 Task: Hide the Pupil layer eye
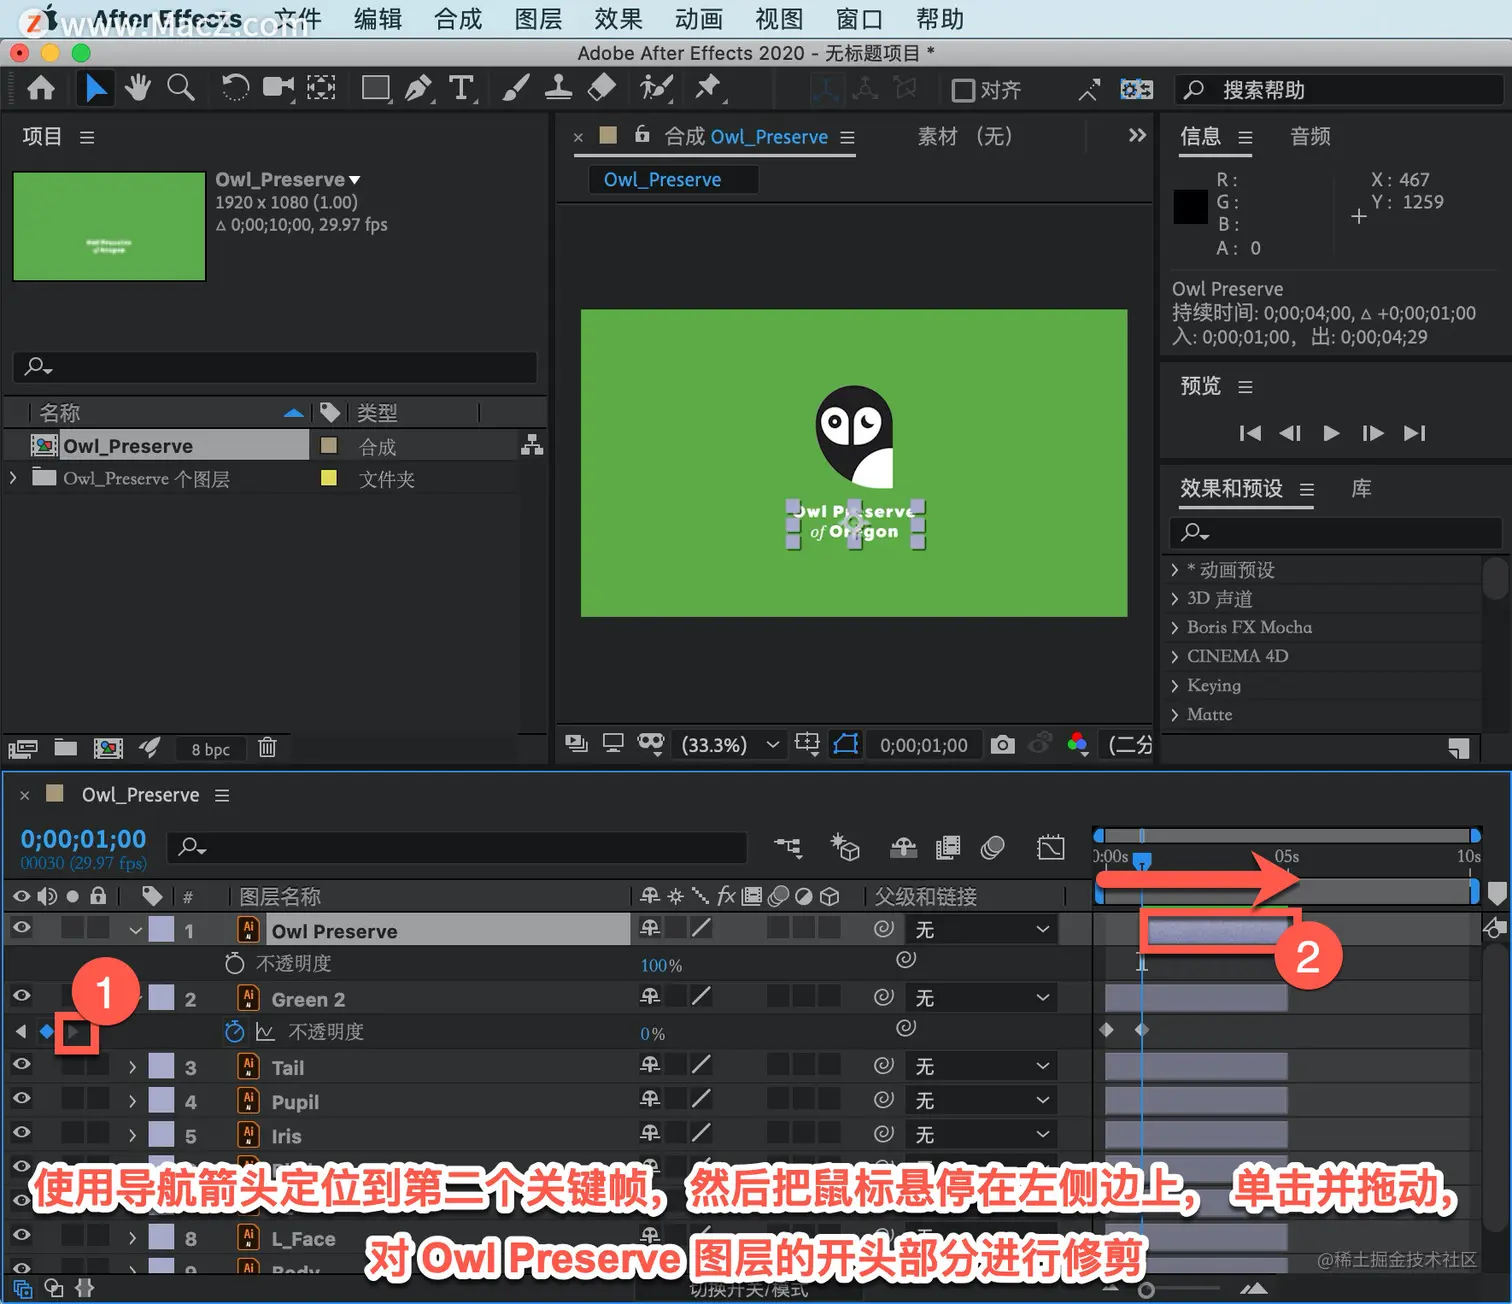point(21,1099)
